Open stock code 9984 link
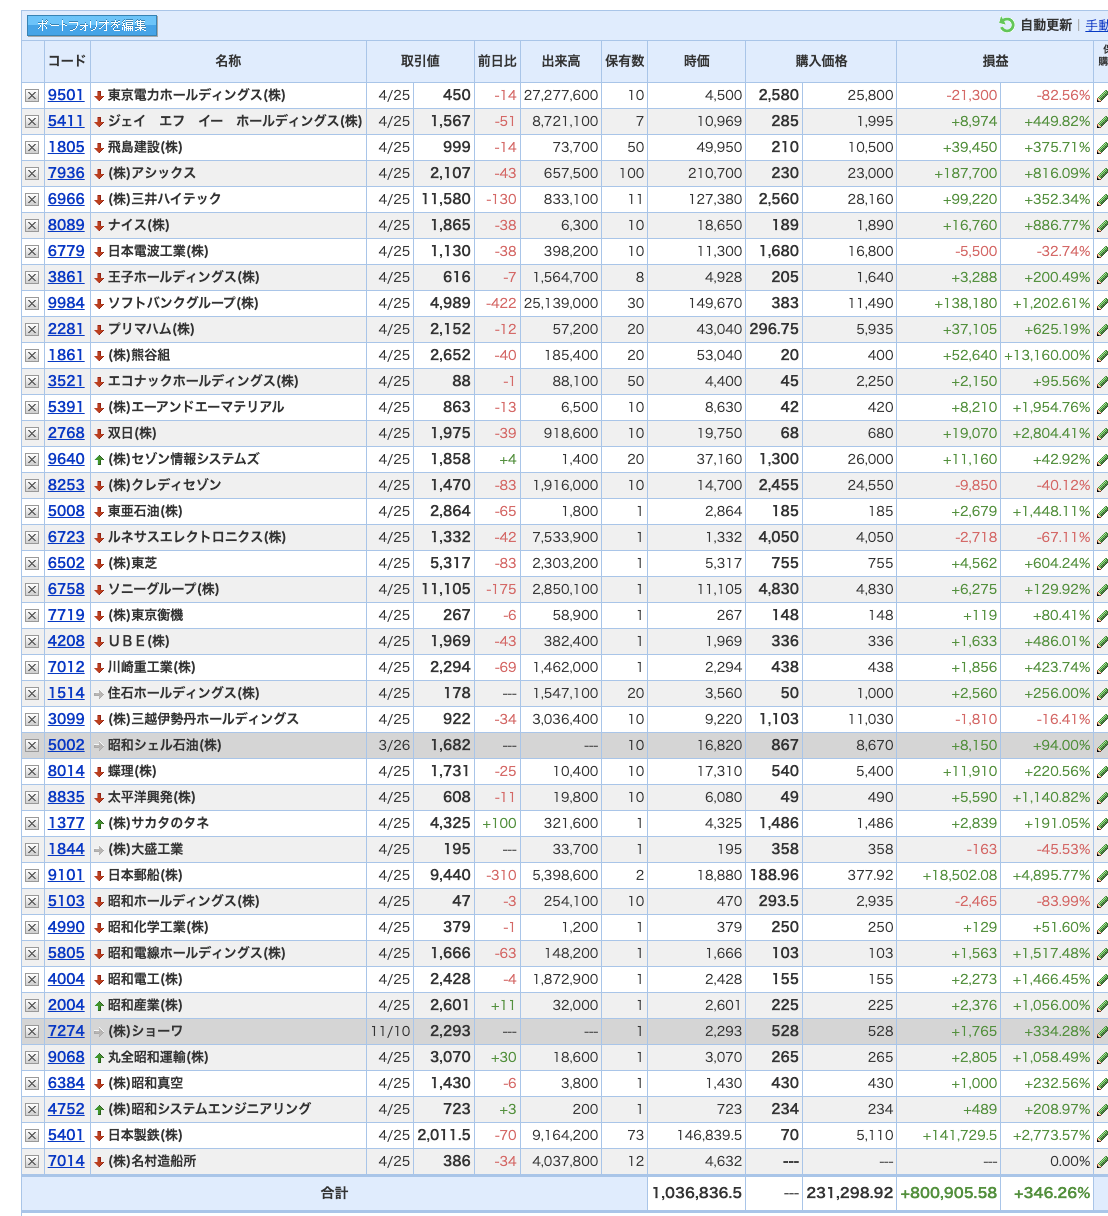1108x1216 pixels. [x=66, y=303]
